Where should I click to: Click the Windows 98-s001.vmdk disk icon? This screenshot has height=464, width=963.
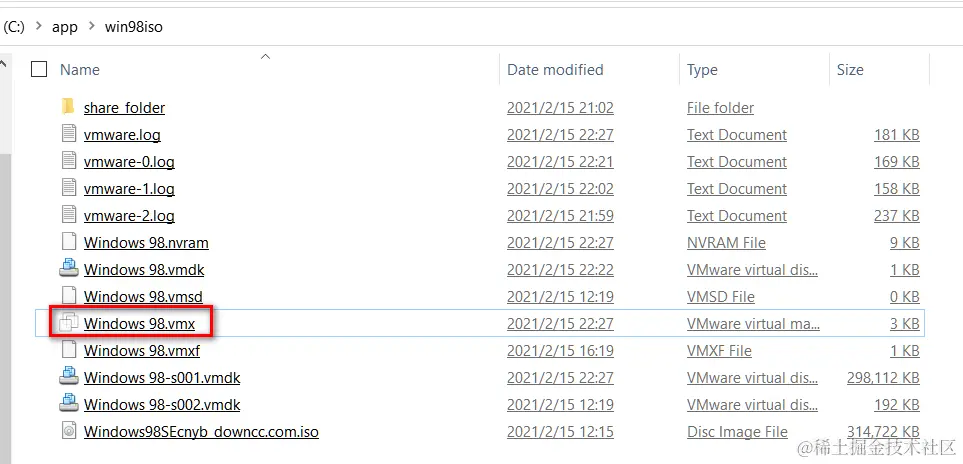69,377
